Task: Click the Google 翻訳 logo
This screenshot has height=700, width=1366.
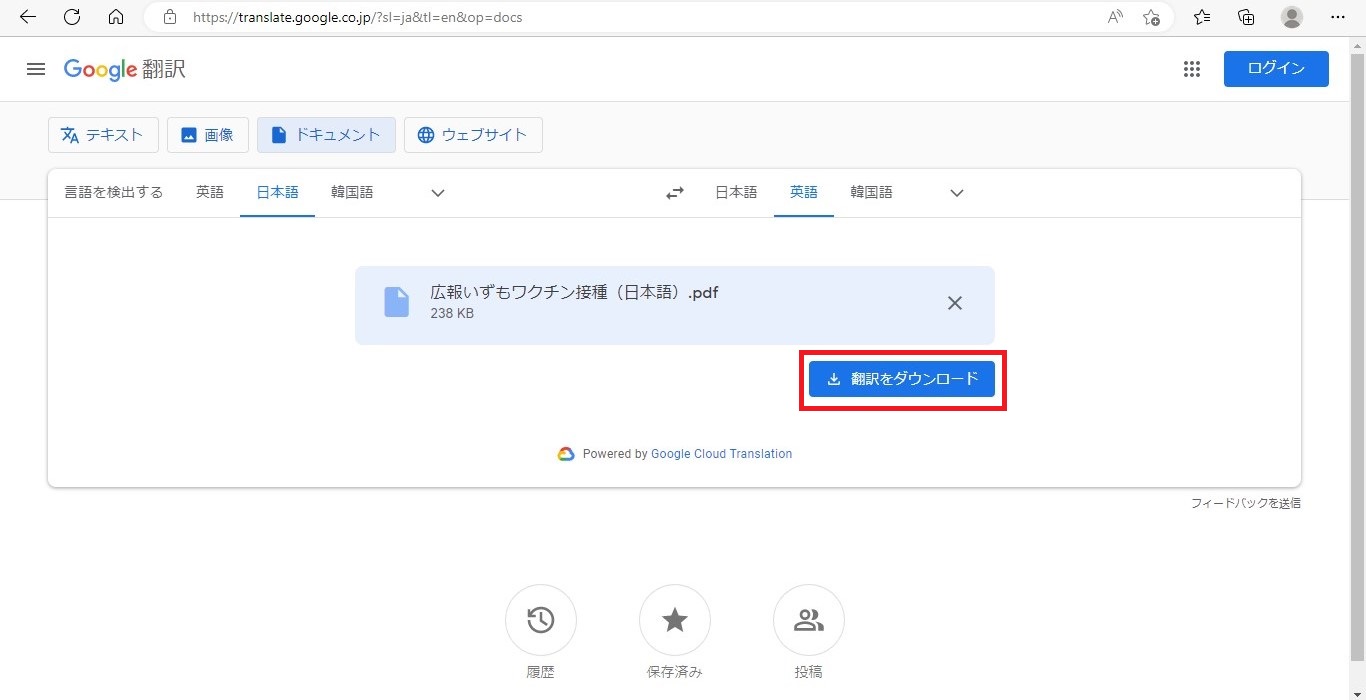Action: pos(124,69)
